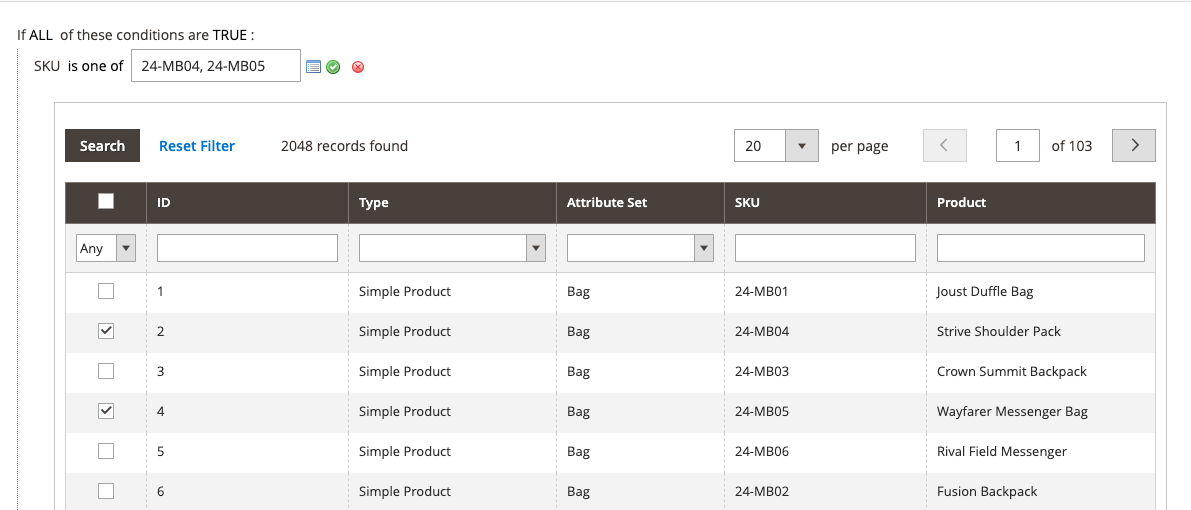Click the TRUE condition value link
1191x510 pixels.
click(x=229, y=35)
